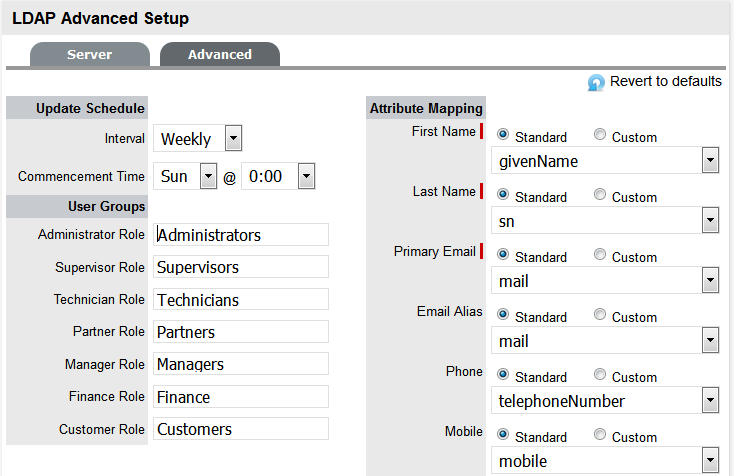Click the Revert to defaults icon
Screen dimensions: 734x476
pyautogui.click(x=596, y=83)
